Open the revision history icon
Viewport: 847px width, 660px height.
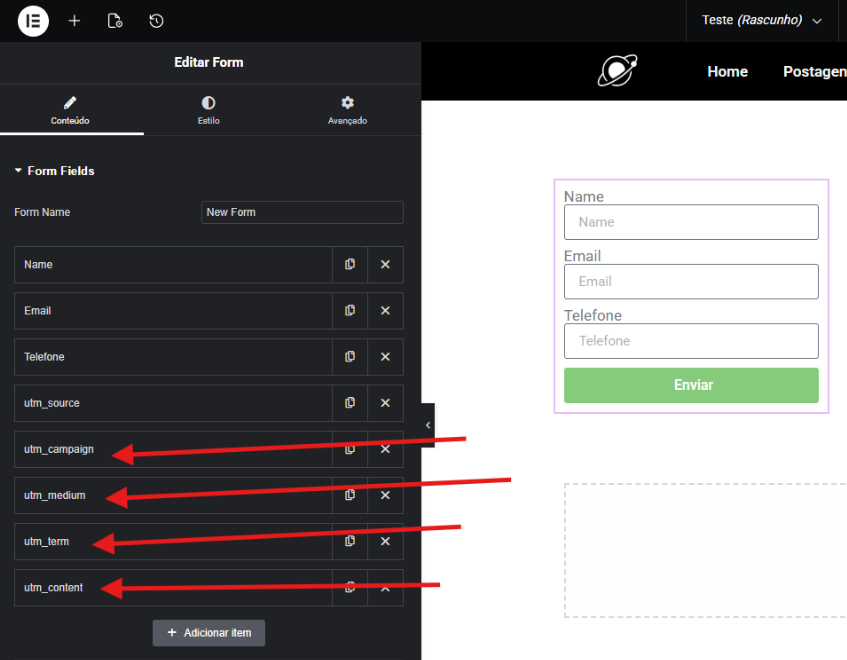pyautogui.click(x=156, y=20)
